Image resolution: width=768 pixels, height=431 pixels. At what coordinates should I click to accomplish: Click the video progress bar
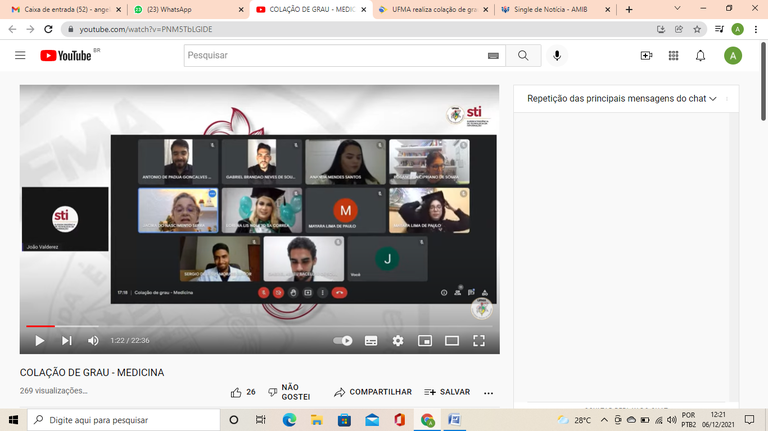click(260, 326)
